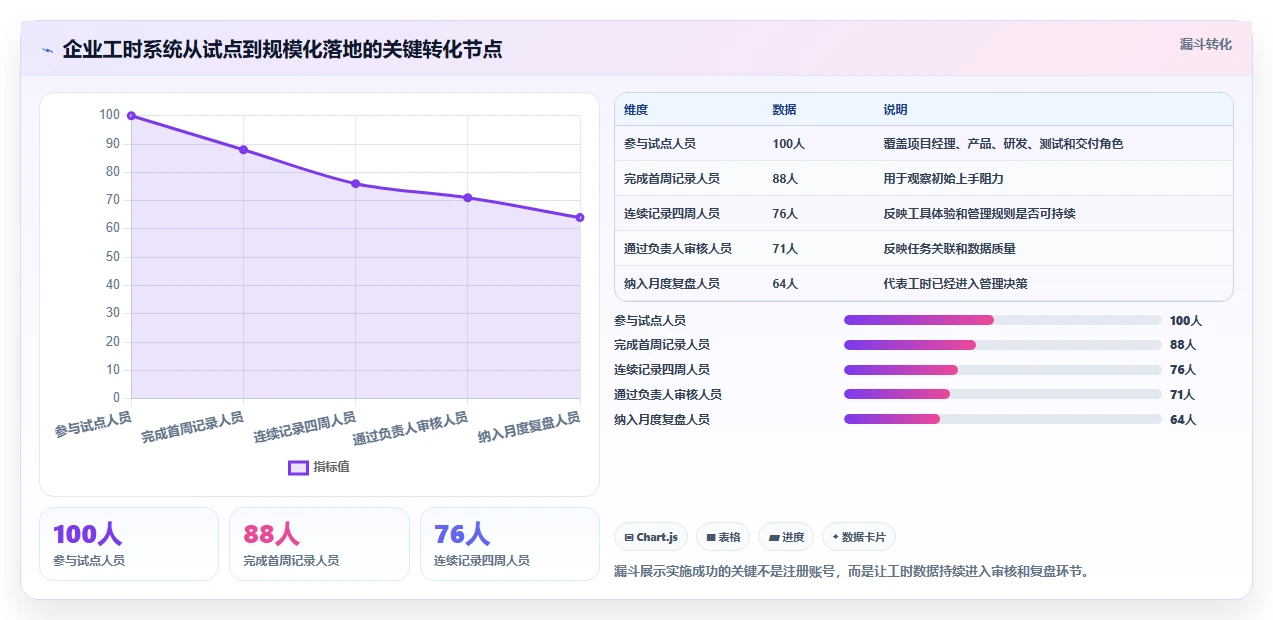Select the 数据卡片 tag chip
1273x620 pixels.
click(859, 537)
